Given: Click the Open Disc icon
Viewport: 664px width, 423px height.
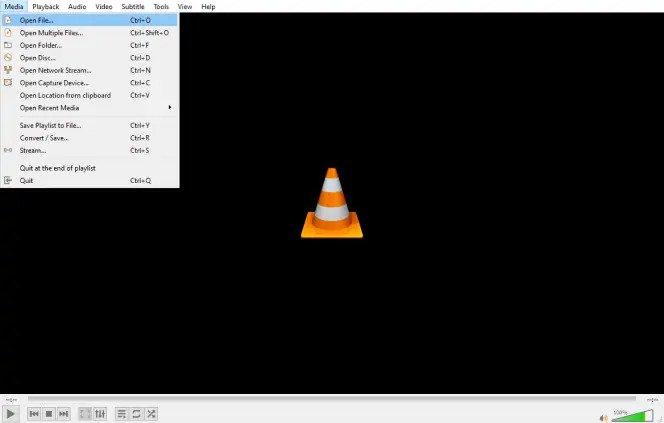Looking at the screenshot, I should (8, 57).
